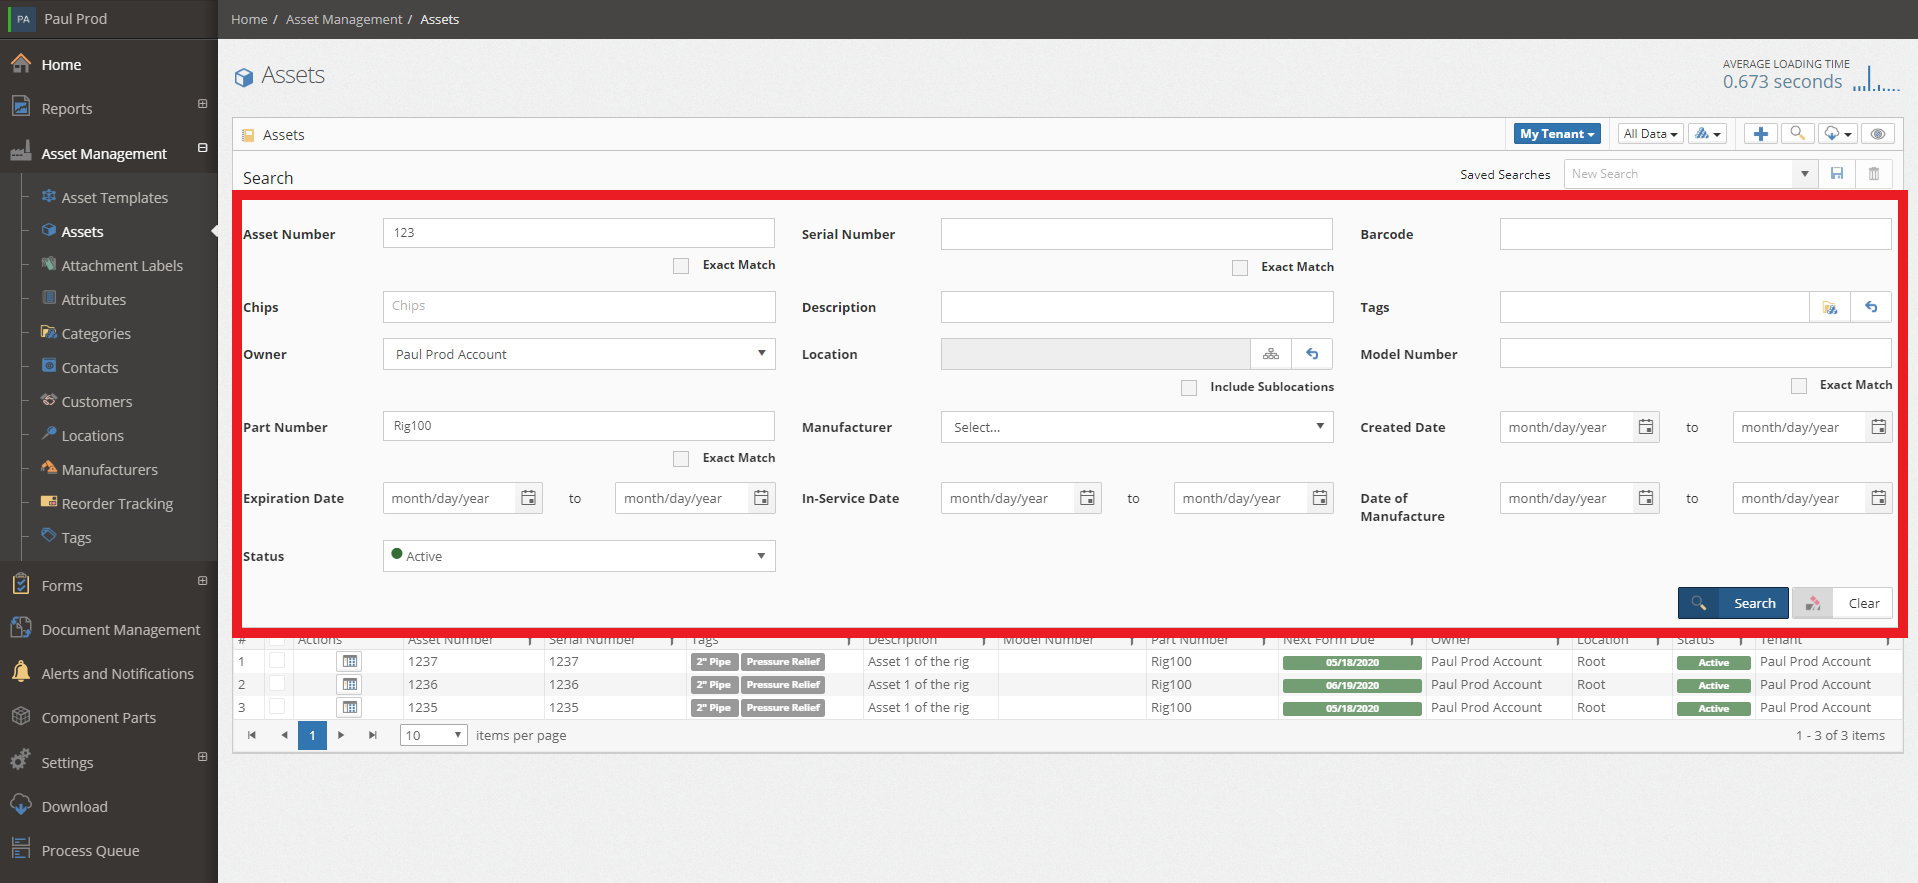Image resolution: width=1918 pixels, height=883 pixels.
Task: Open Asset Templates in sidebar
Action: click(115, 198)
